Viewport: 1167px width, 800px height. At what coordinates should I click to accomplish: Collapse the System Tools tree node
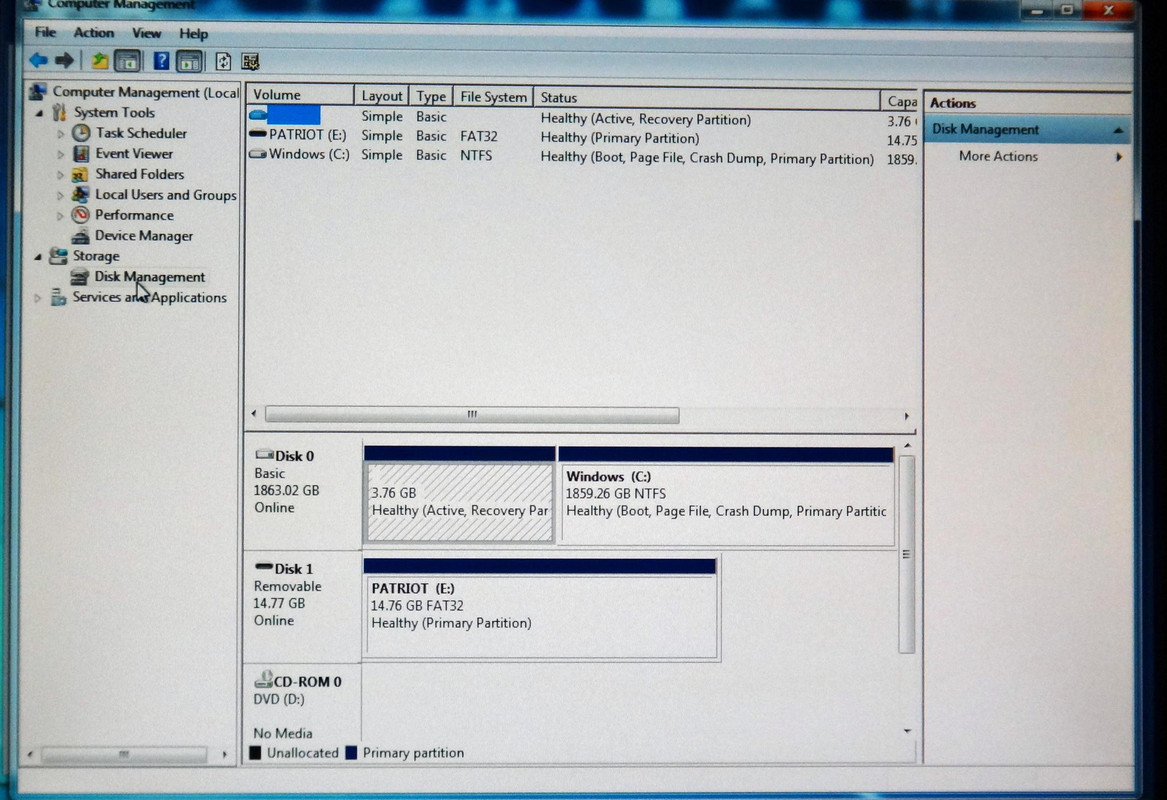click(x=39, y=113)
